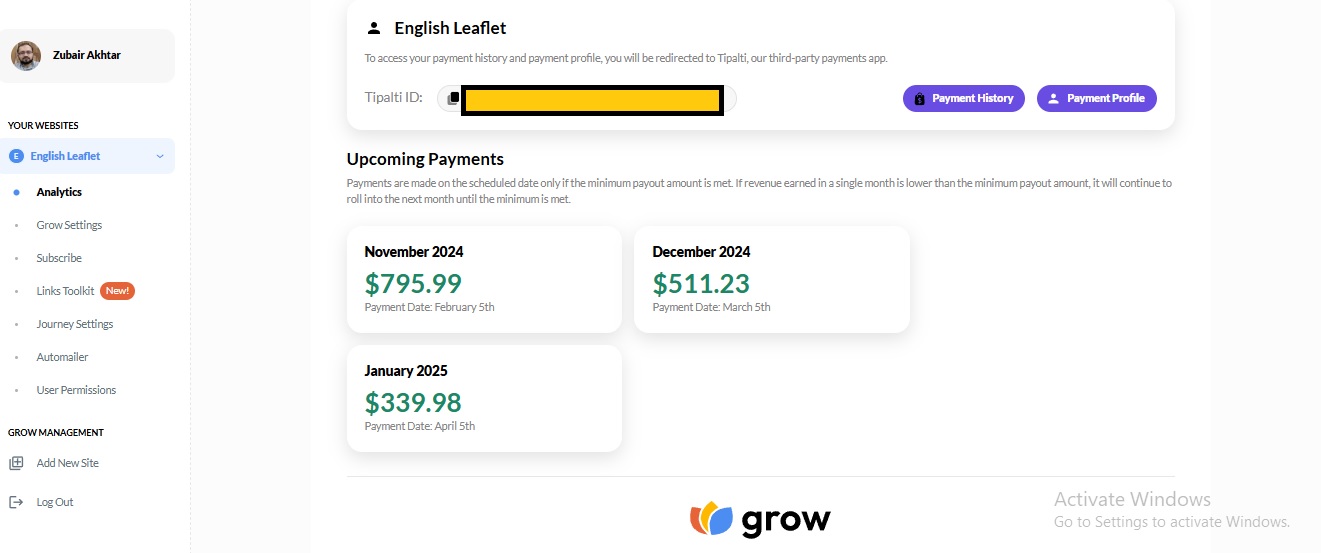Click the person icon inside Payment Profile
1321x553 pixels.
1053,99
